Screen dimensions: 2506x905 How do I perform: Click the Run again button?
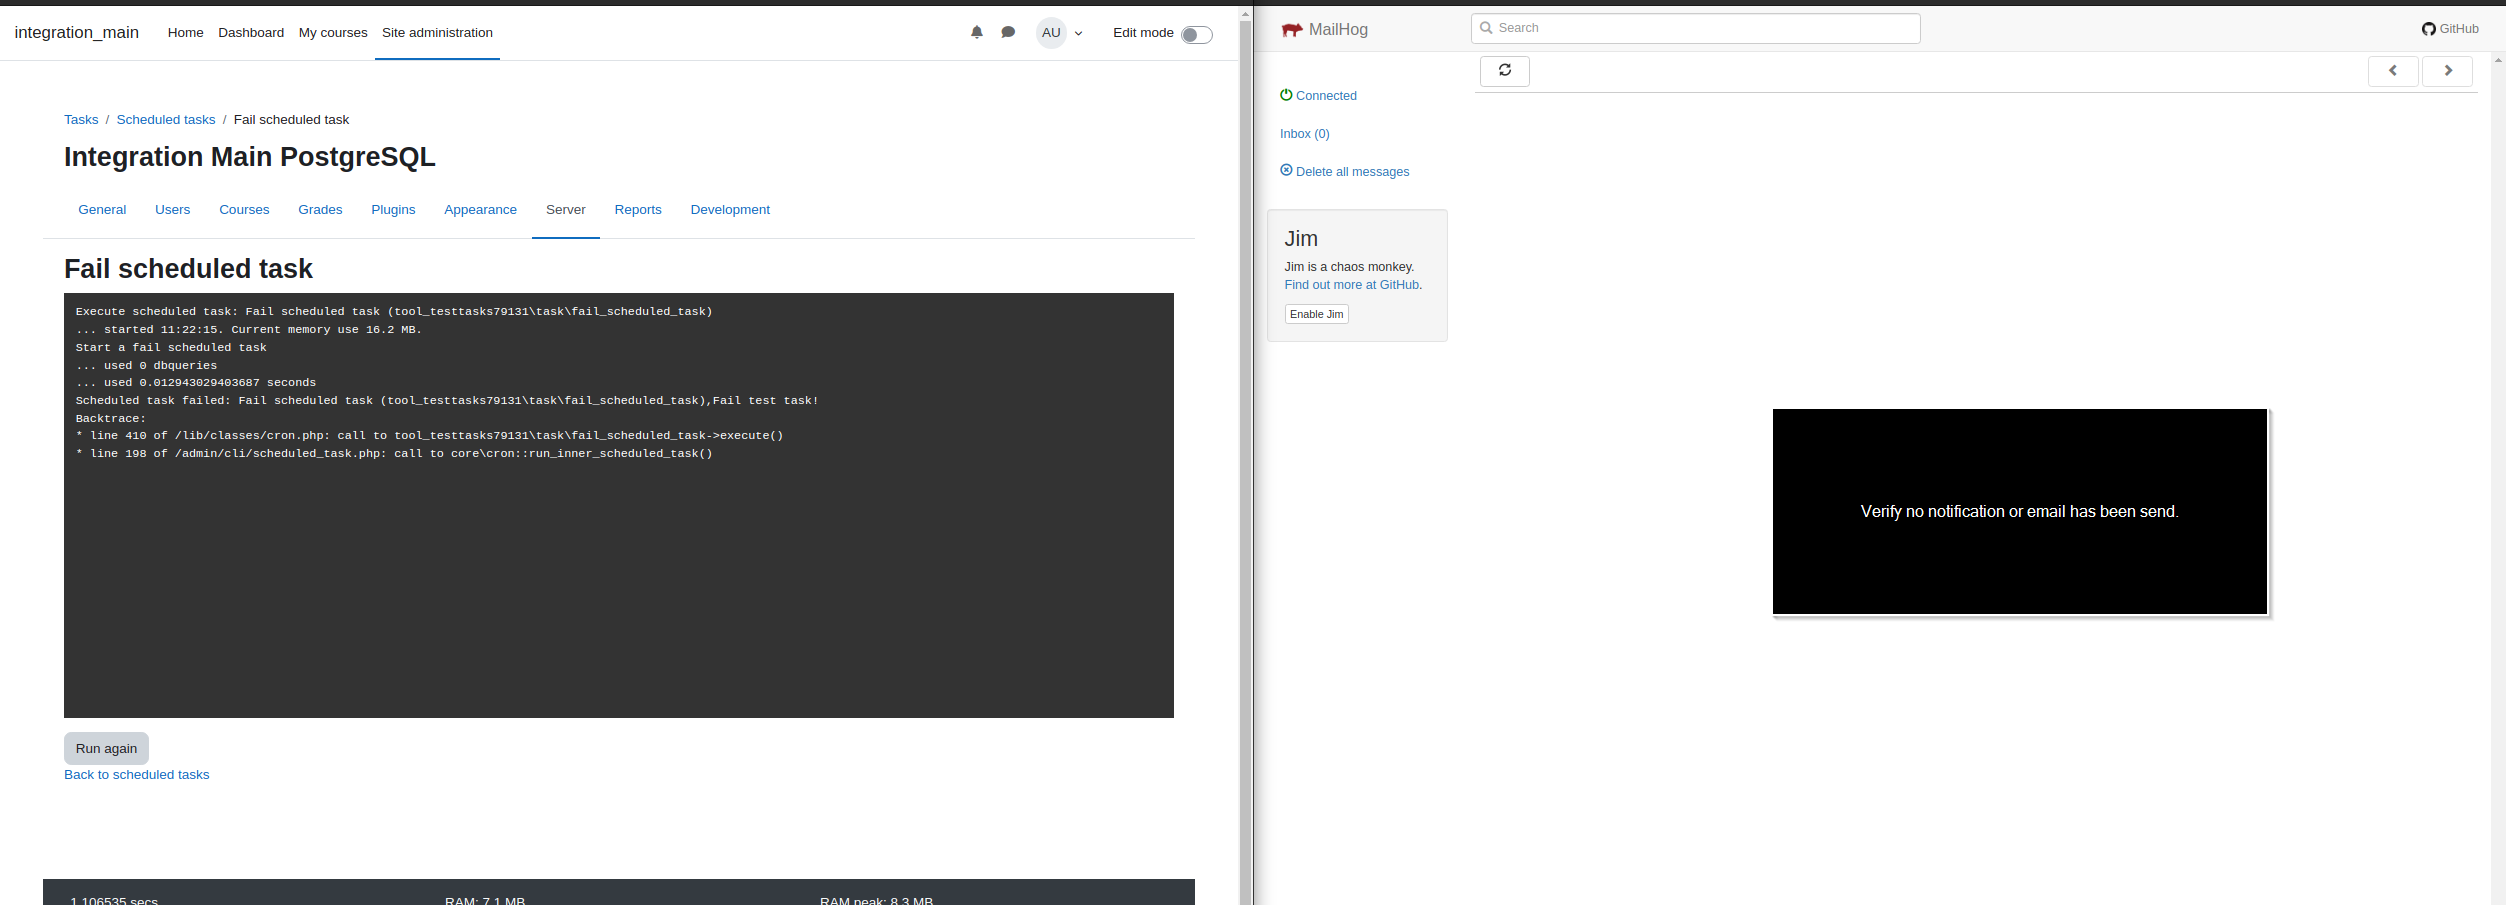(x=106, y=748)
